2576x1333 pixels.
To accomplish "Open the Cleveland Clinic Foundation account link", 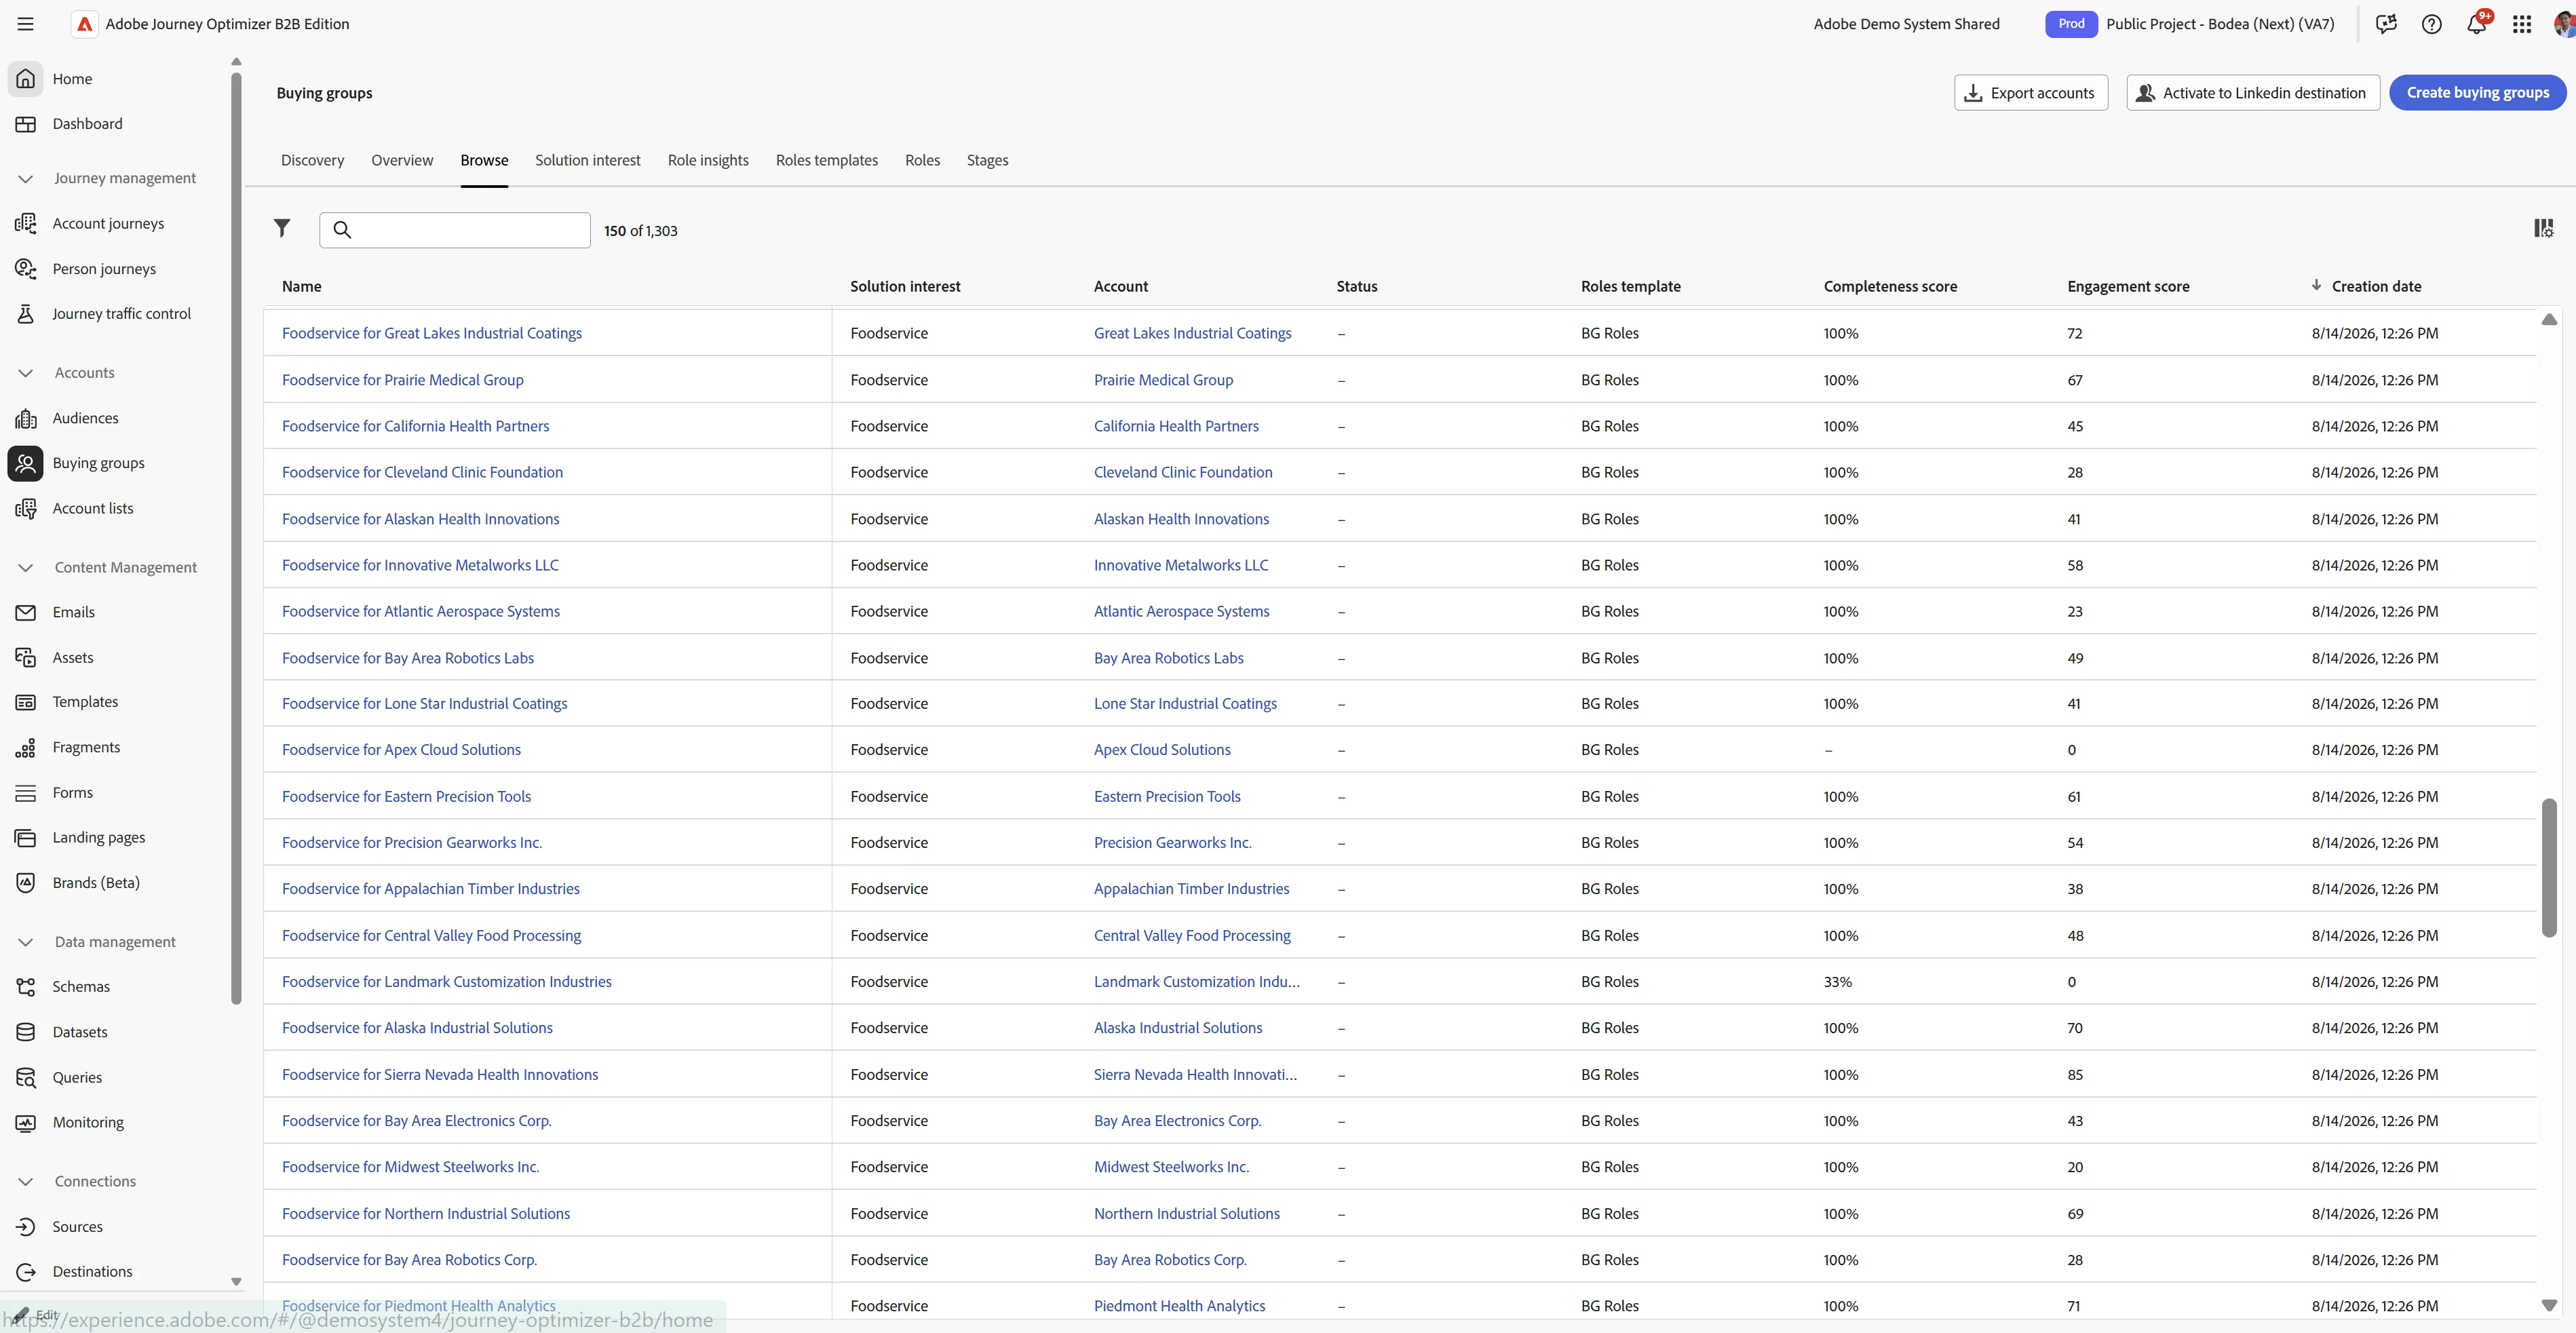I will click(x=1183, y=472).
